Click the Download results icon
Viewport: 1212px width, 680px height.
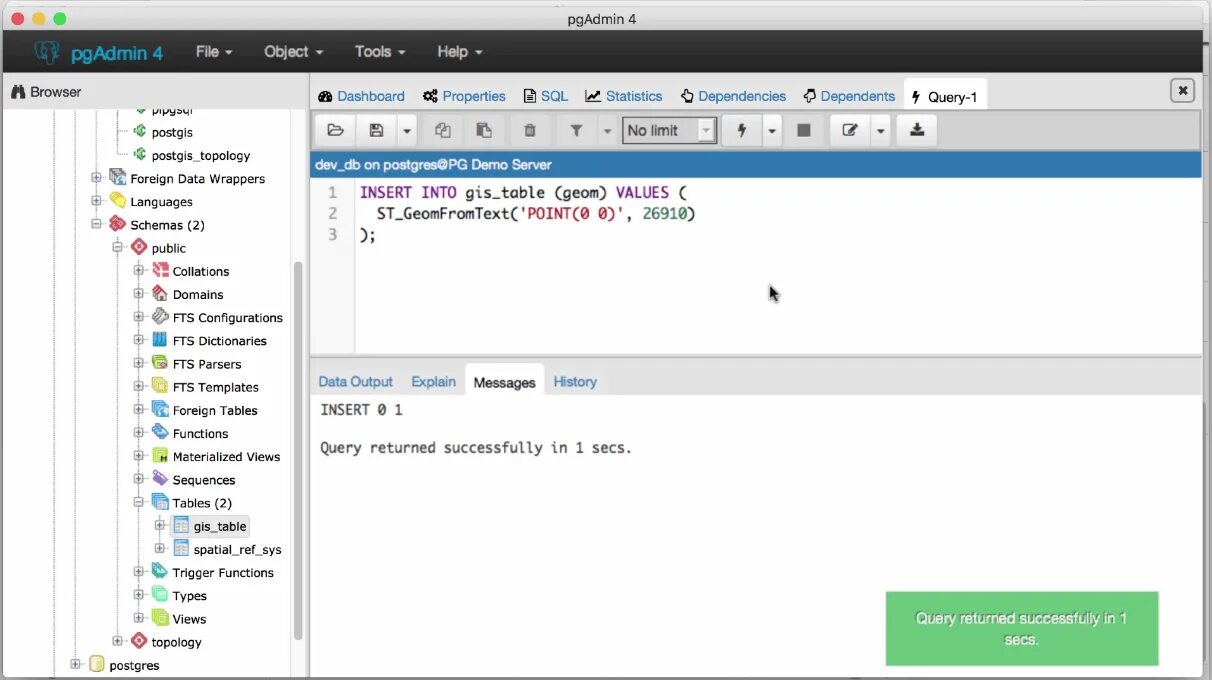click(x=917, y=130)
